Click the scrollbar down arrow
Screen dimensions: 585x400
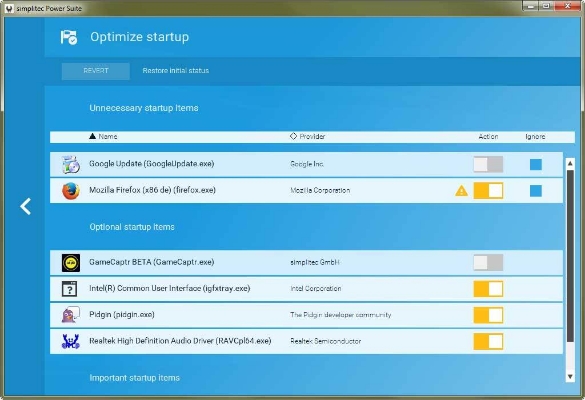[570, 376]
